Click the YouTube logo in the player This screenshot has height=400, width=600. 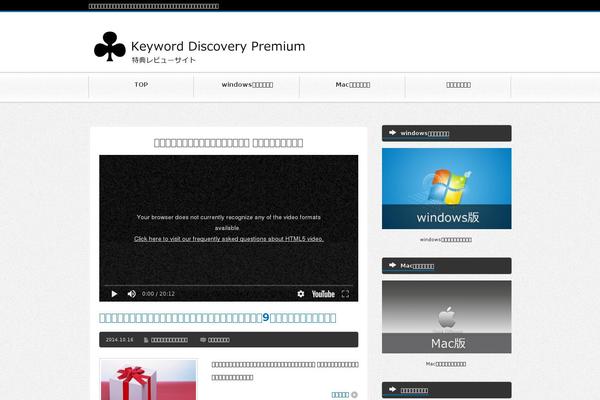click(323, 294)
